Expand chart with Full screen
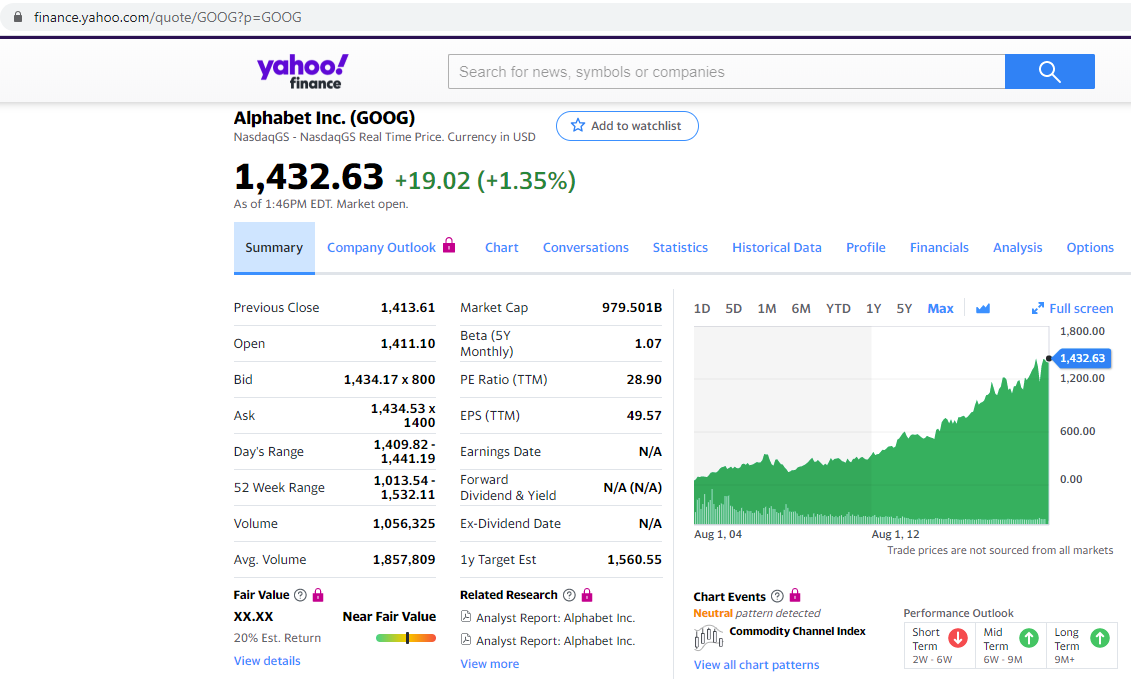The image size is (1131, 682). point(1072,309)
